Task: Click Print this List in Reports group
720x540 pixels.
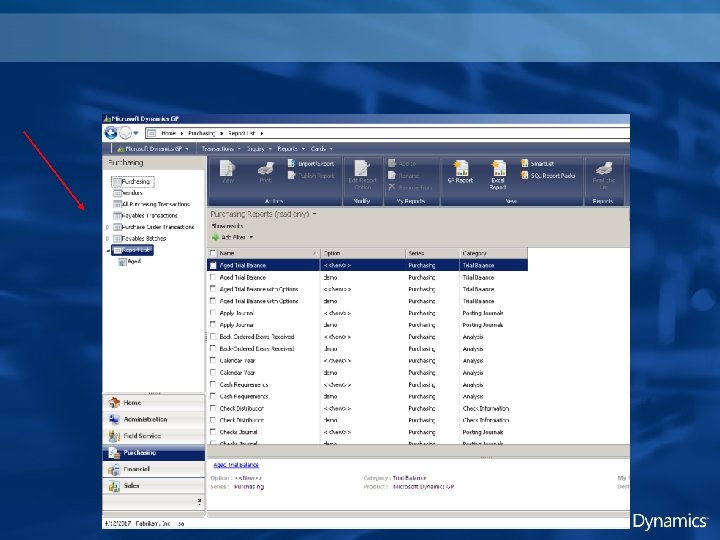Action: tap(603, 175)
